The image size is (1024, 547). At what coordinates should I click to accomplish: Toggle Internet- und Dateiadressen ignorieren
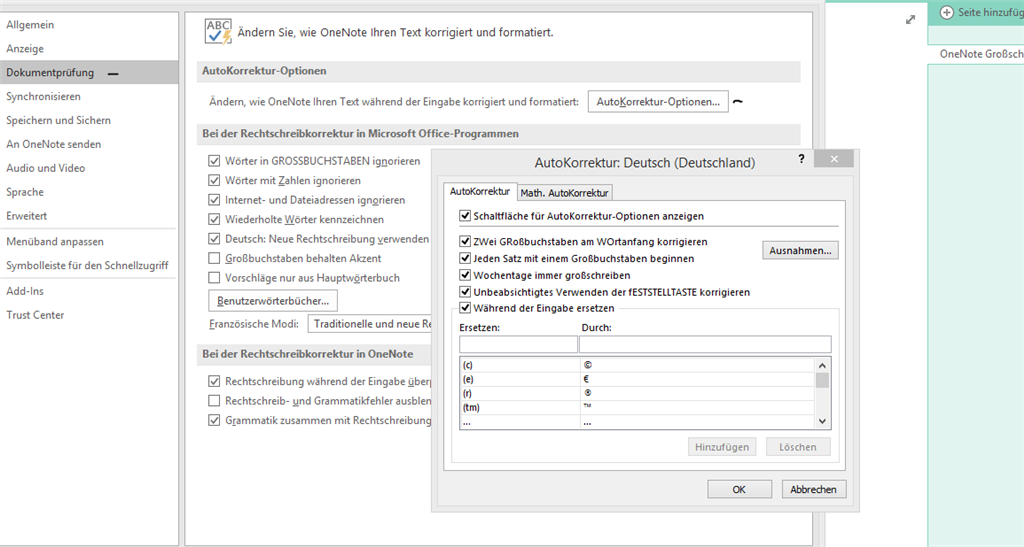[x=214, y=200]
